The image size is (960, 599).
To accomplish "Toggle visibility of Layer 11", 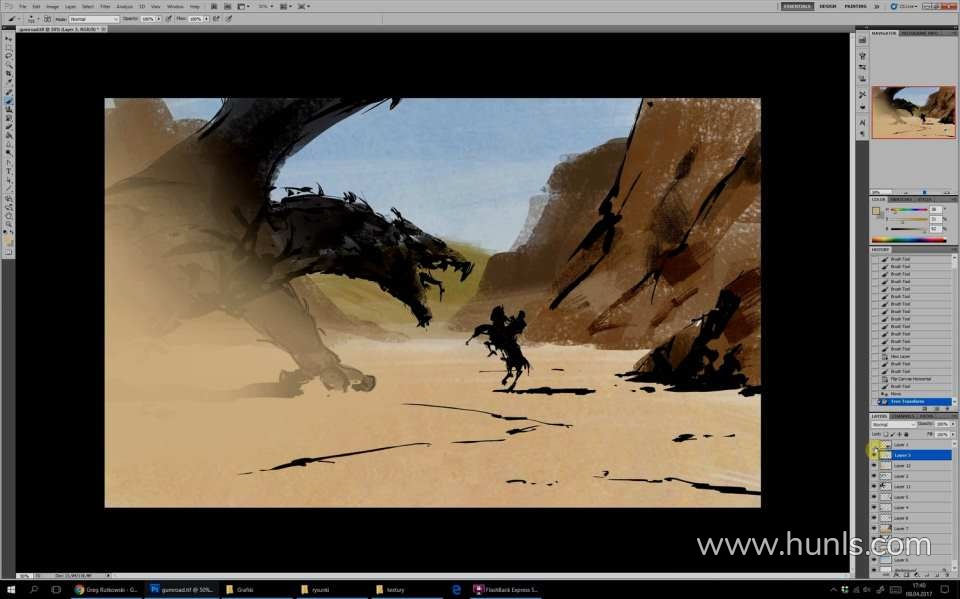I will [x=874, y=487].
